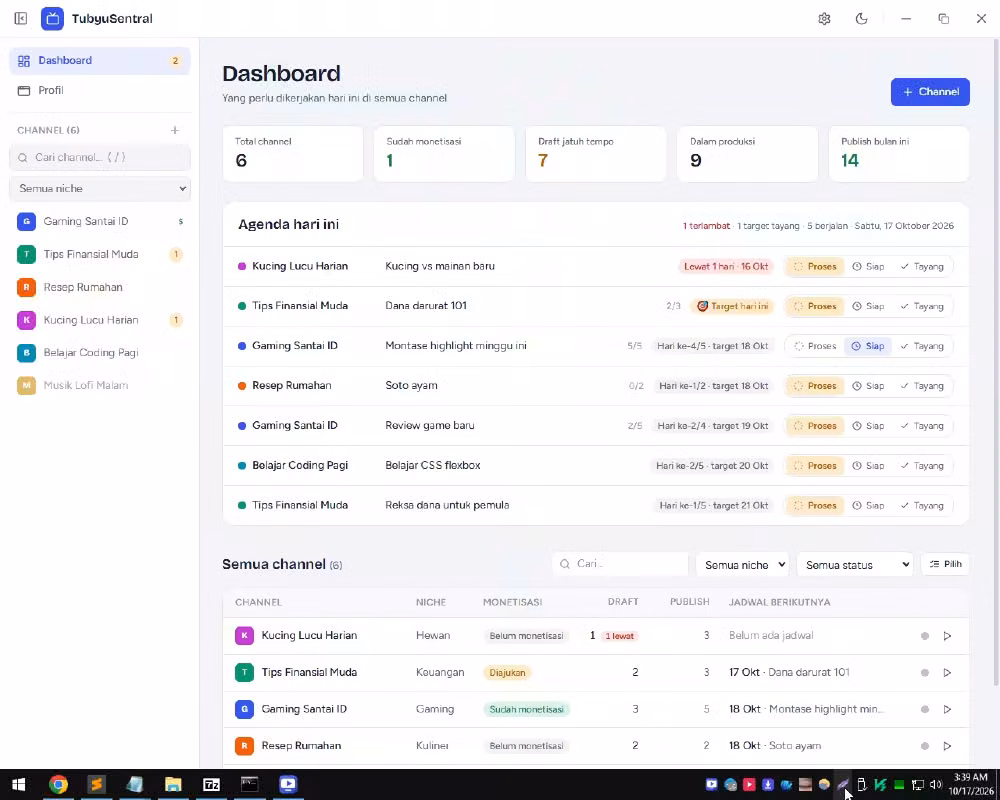Open Gaming Santai ID table row
The width and height of the screenshot is (1000, 800).
click(596, 709)
